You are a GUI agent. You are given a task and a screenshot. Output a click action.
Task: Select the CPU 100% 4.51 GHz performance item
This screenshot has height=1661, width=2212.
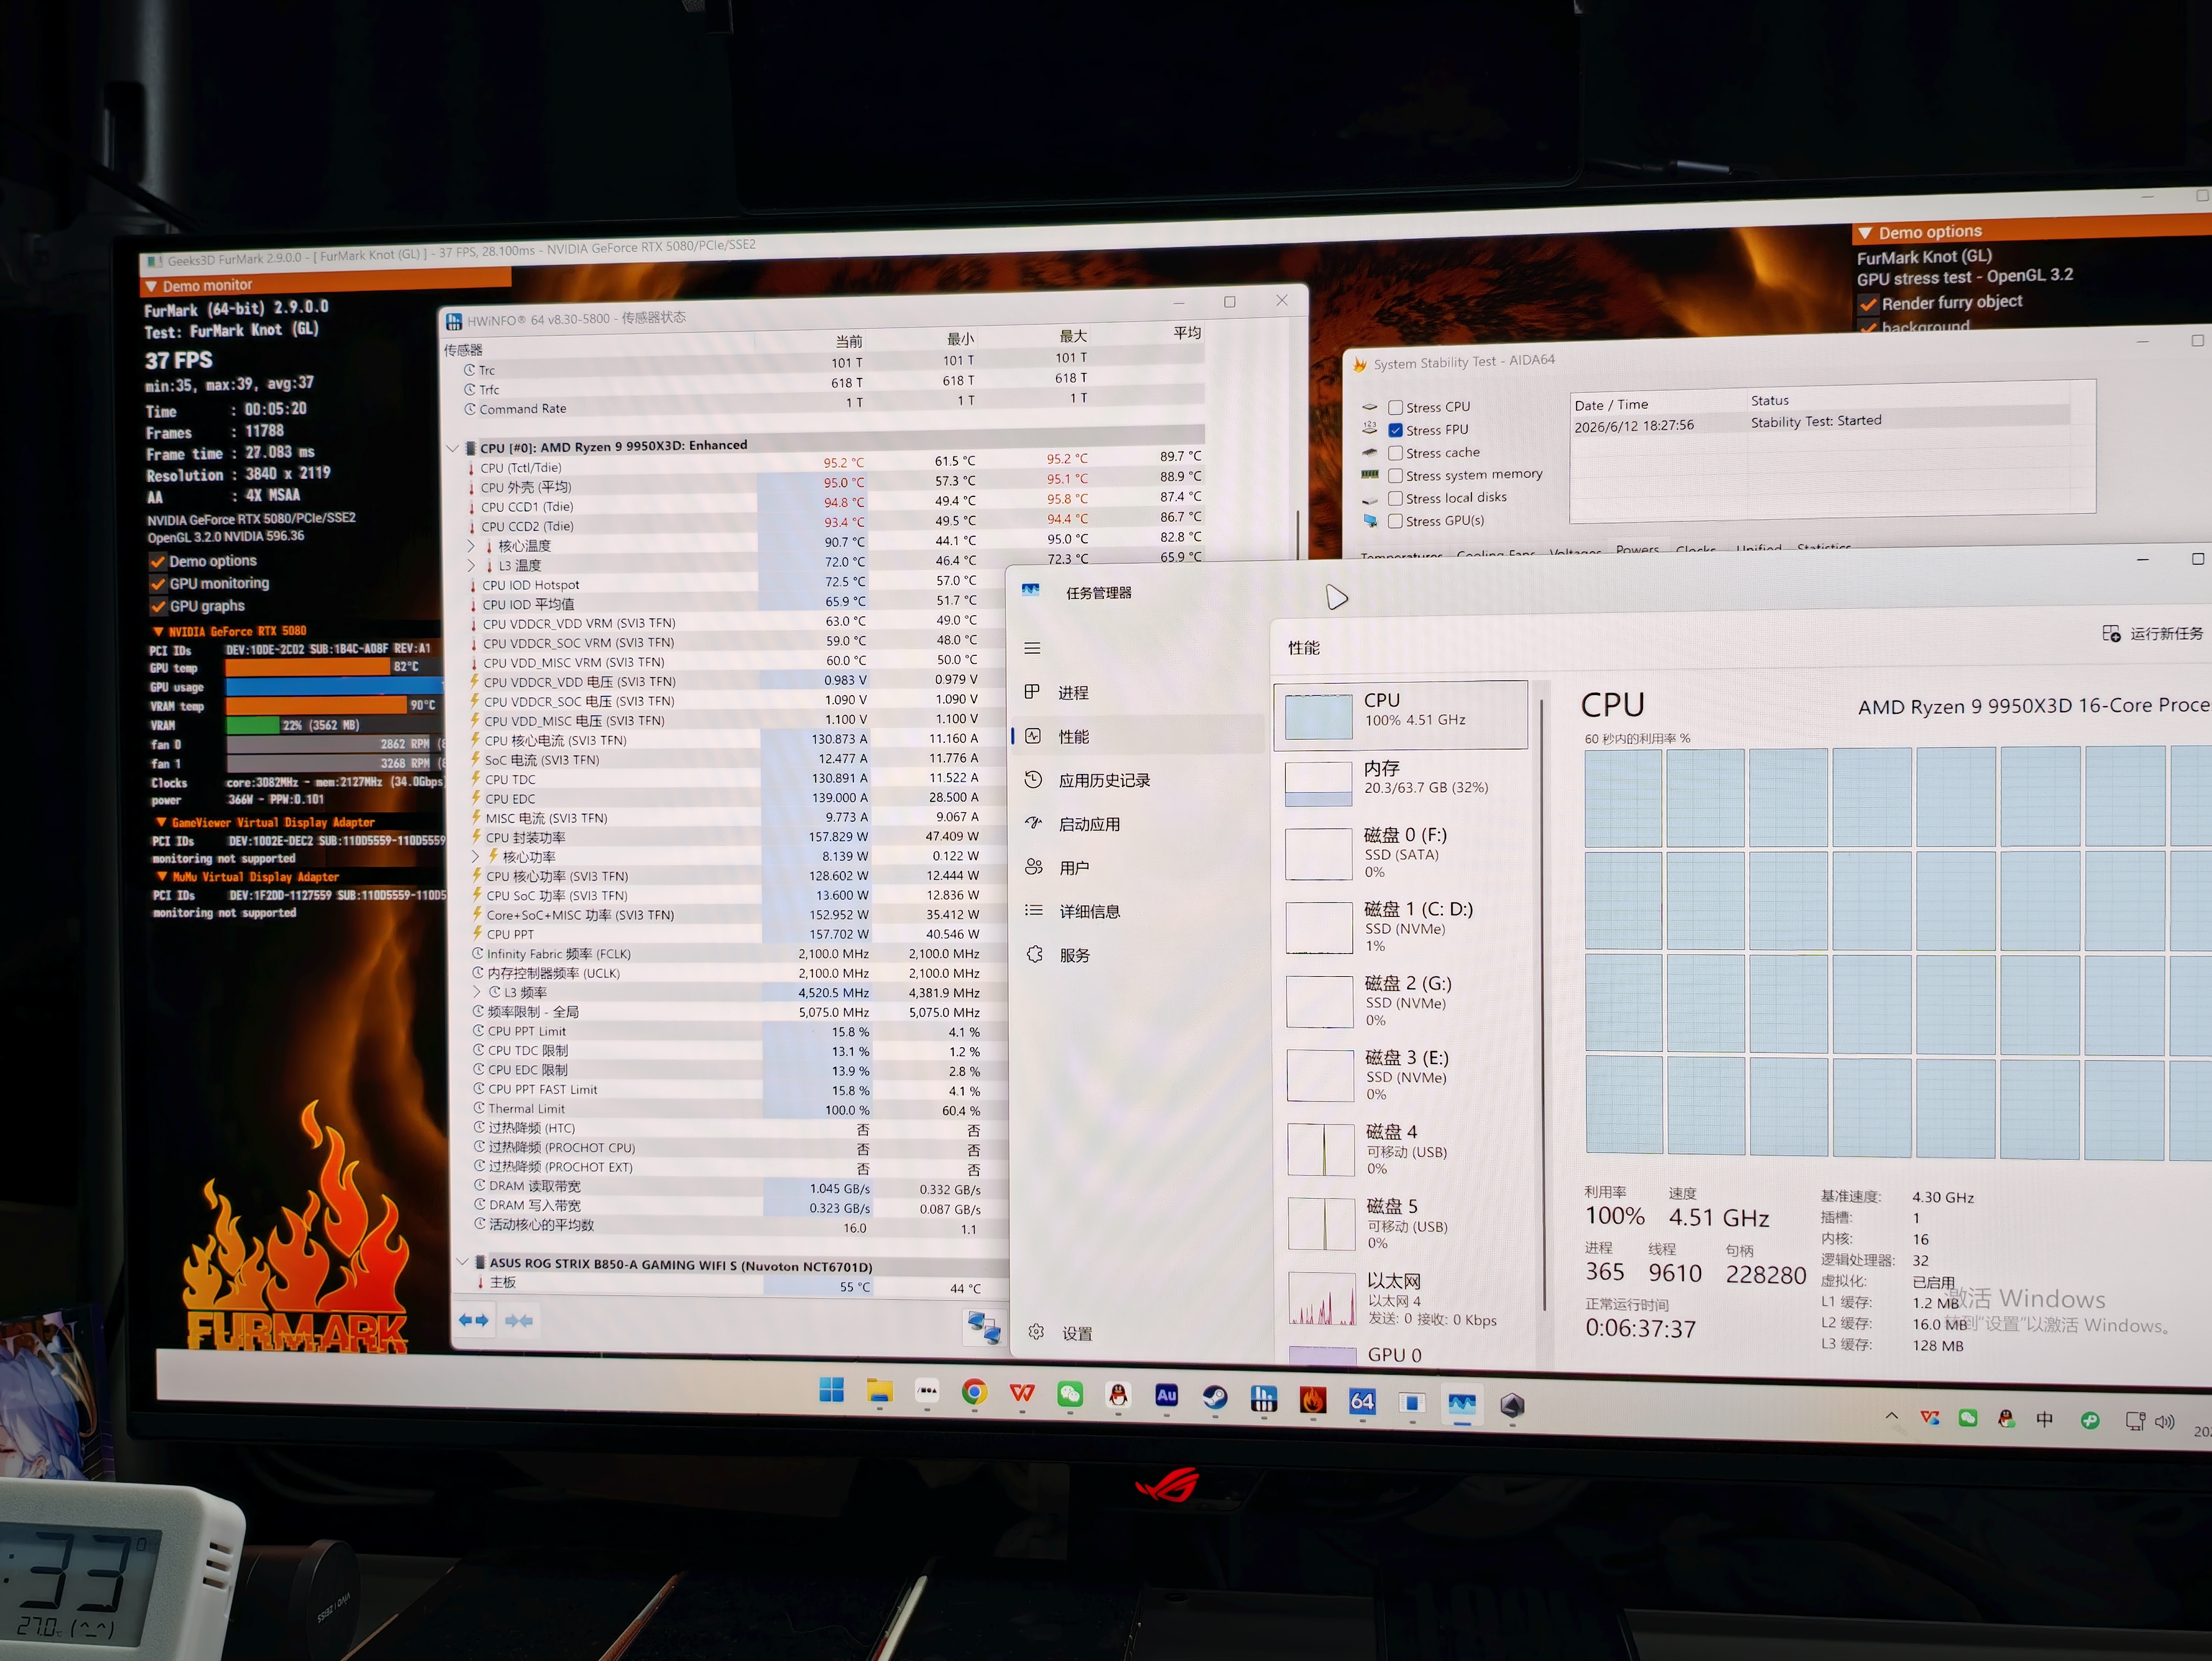pyautogui.click(x=1401, y=715)
